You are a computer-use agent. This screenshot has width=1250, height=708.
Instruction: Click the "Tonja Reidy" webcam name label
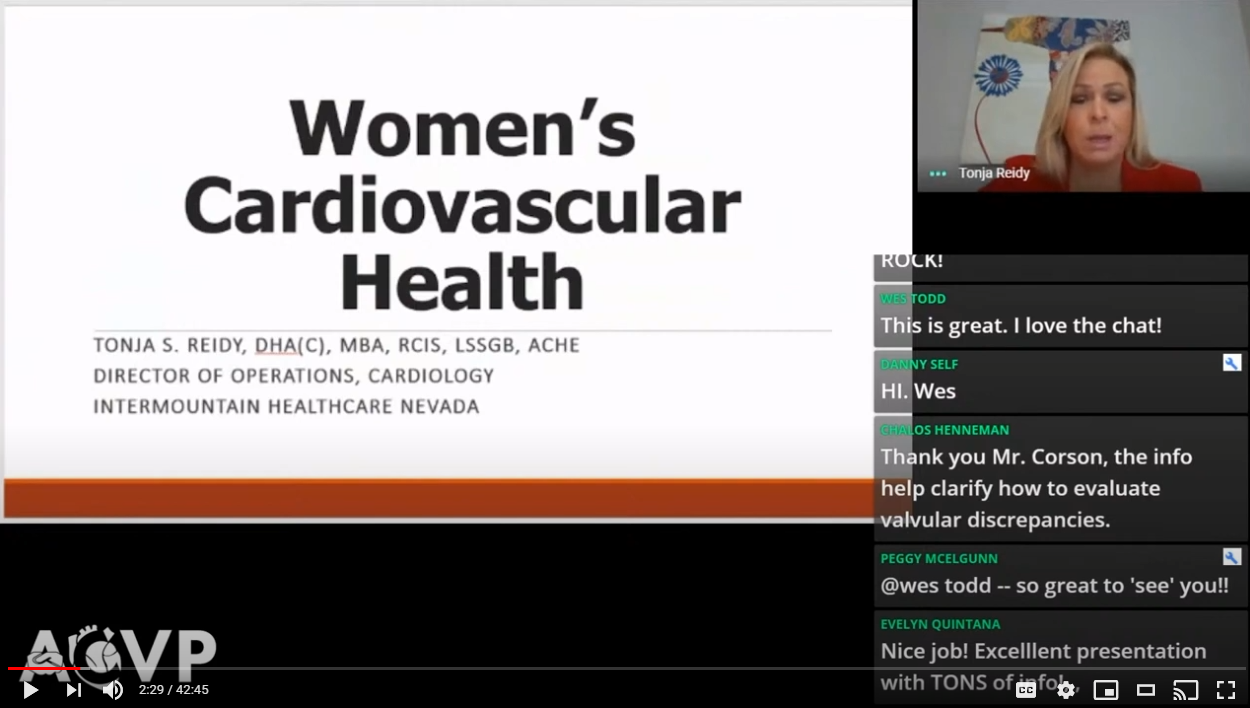click(994, 173)
